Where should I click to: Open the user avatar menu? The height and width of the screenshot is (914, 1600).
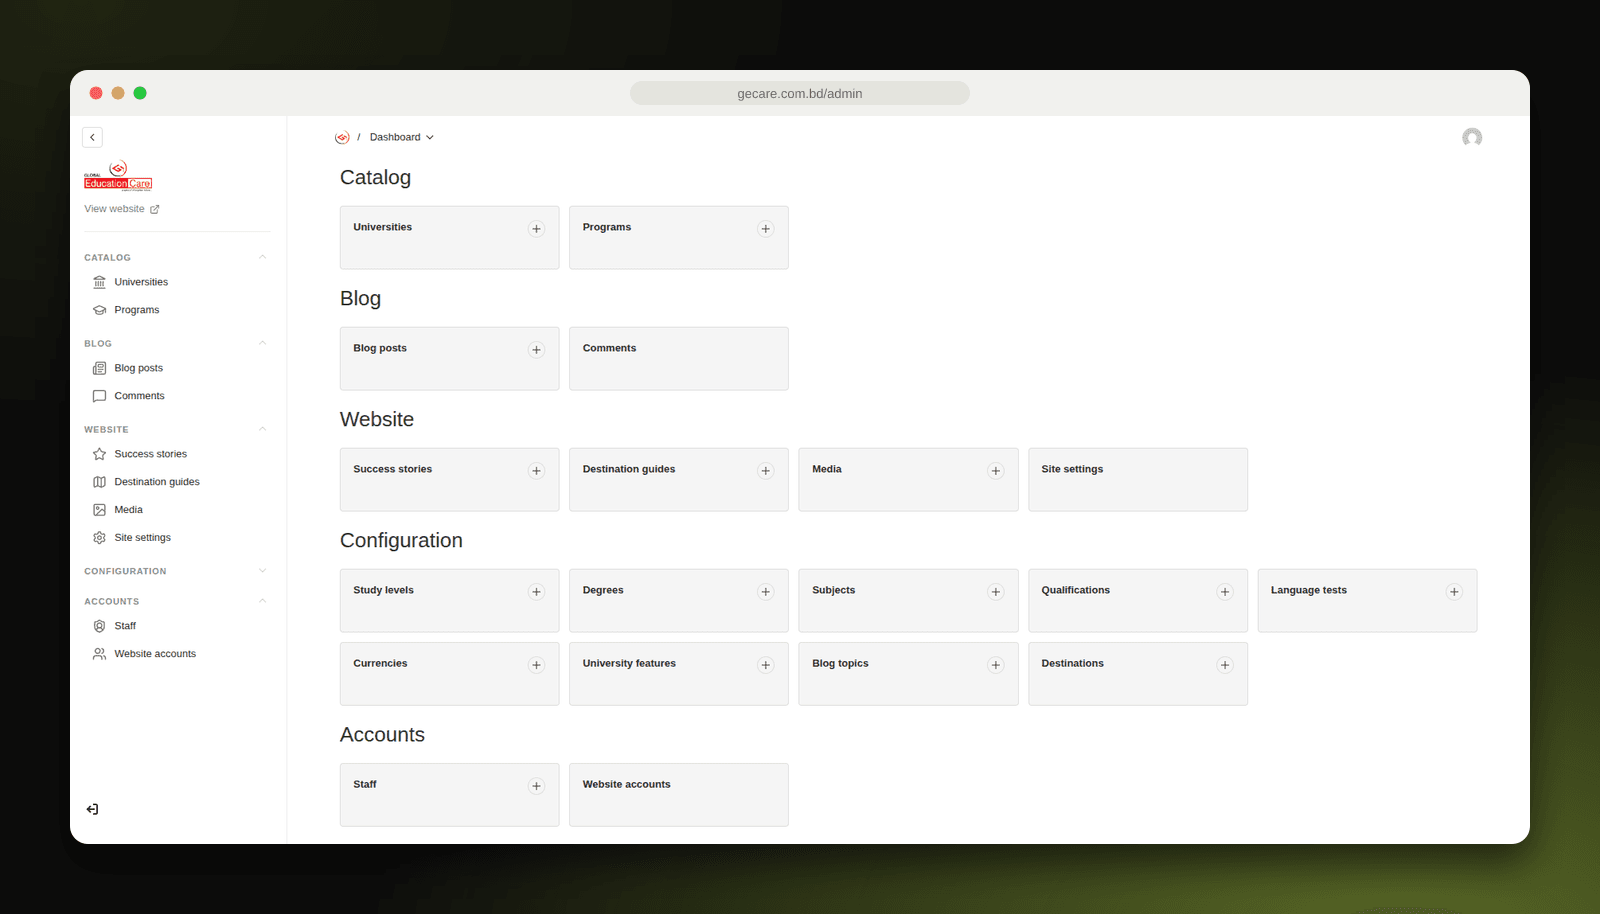pyautogui.click(x=1472, y=137)
